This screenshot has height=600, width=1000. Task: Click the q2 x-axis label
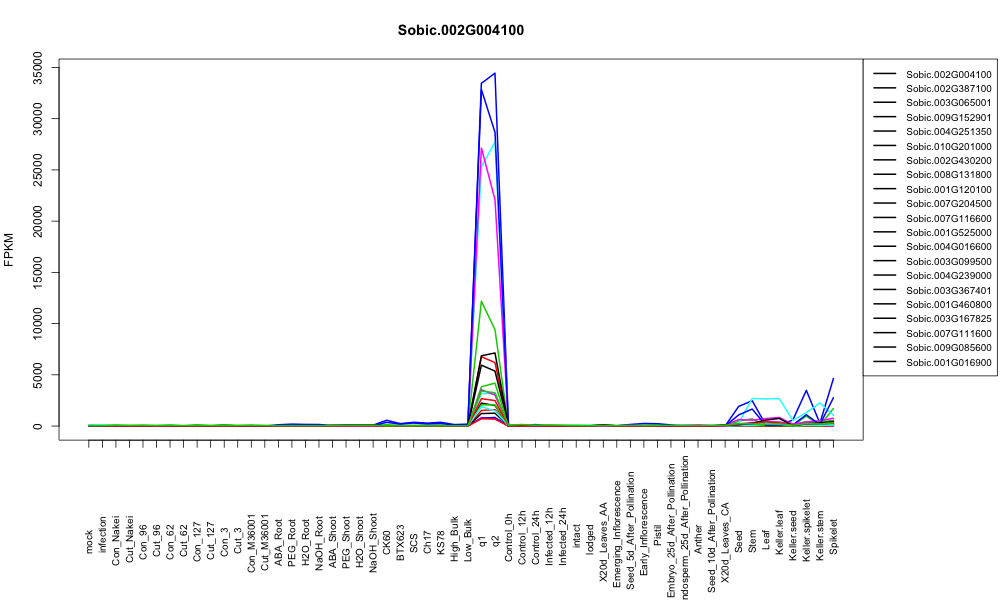(496, 539)
